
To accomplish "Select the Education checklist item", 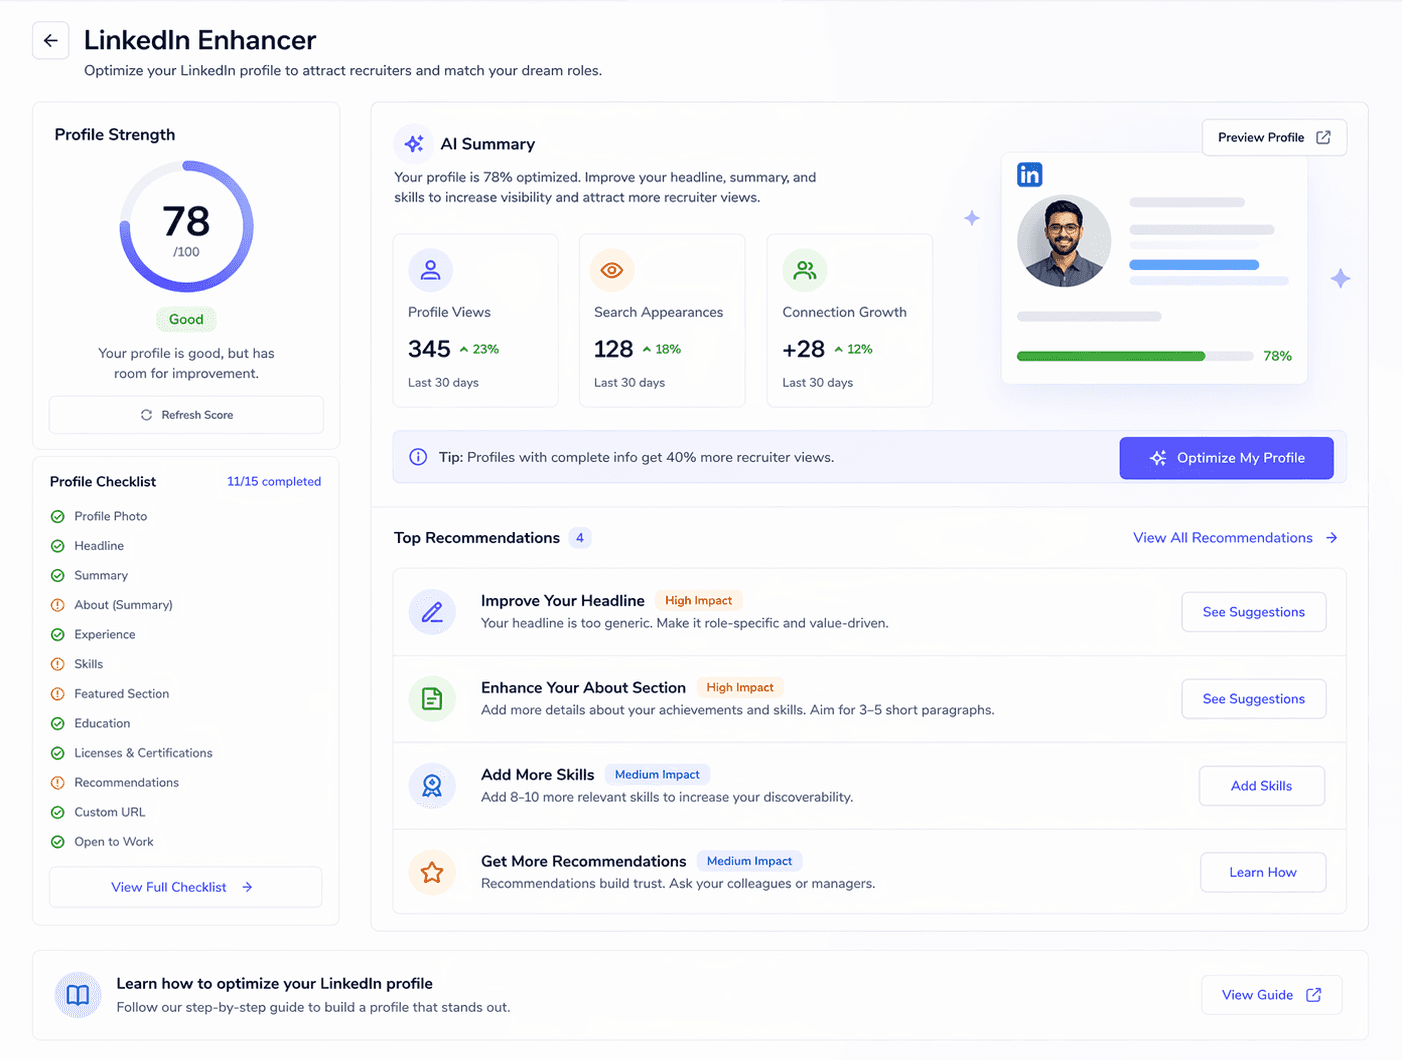I will click(x=102, y=724).
